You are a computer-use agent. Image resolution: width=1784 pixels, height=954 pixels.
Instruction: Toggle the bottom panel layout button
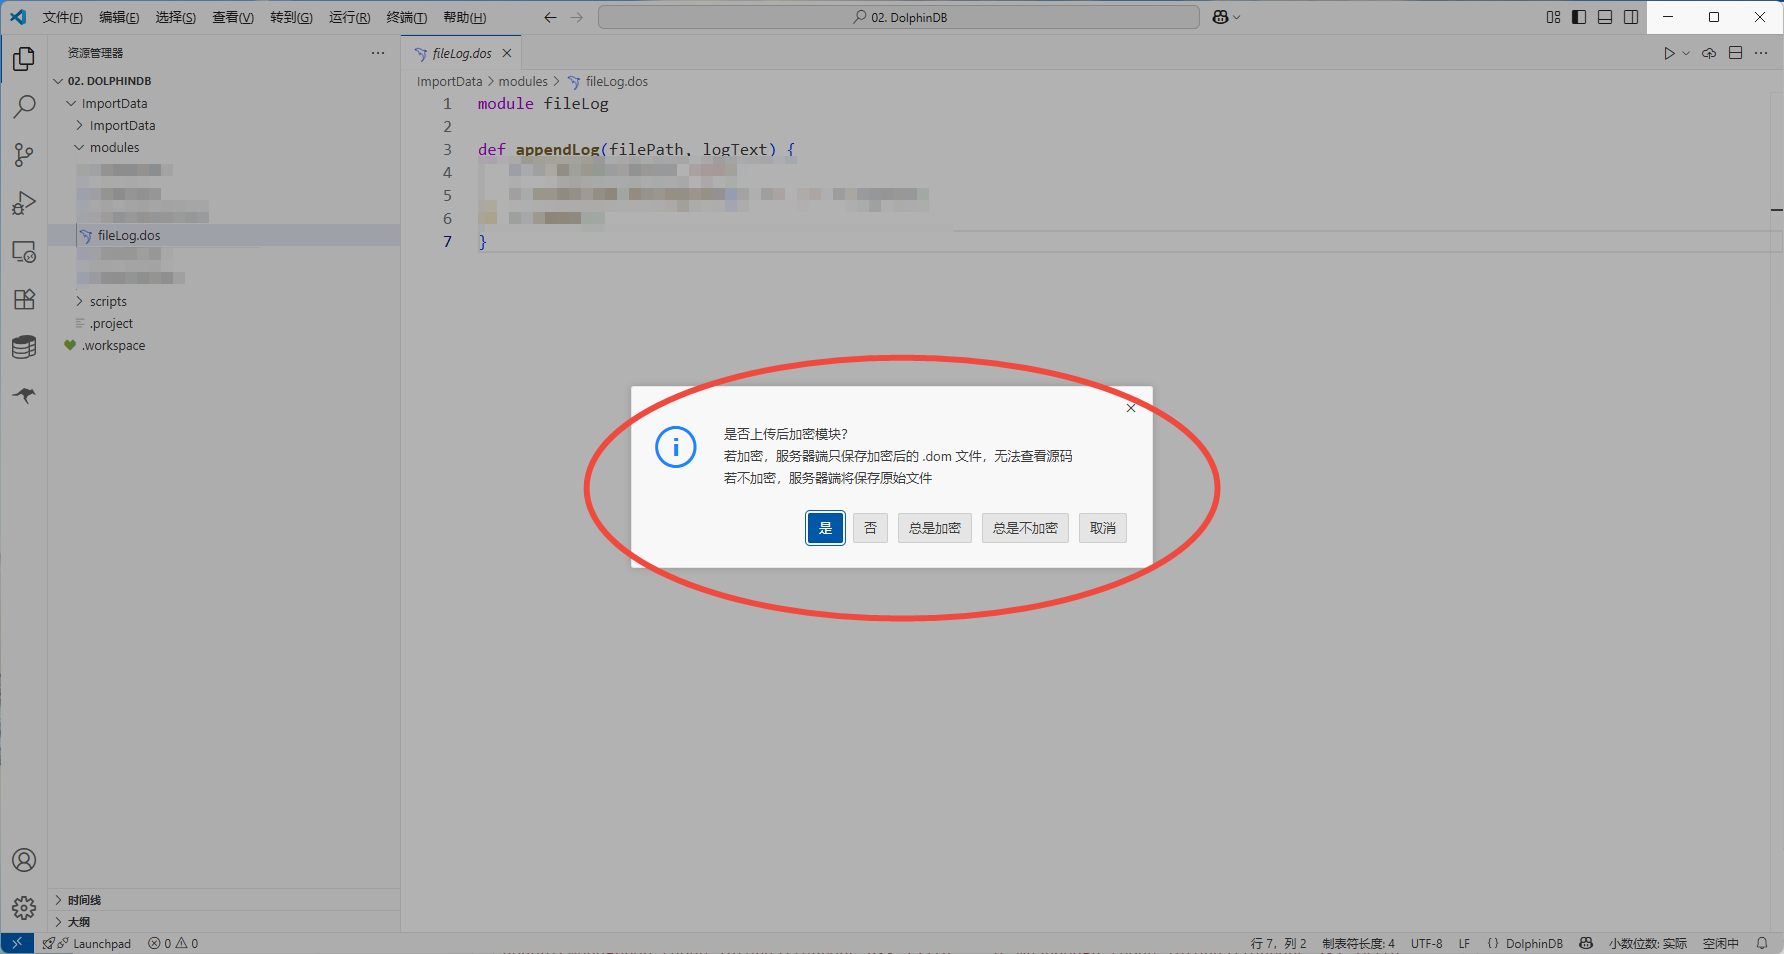(1605, 17)
